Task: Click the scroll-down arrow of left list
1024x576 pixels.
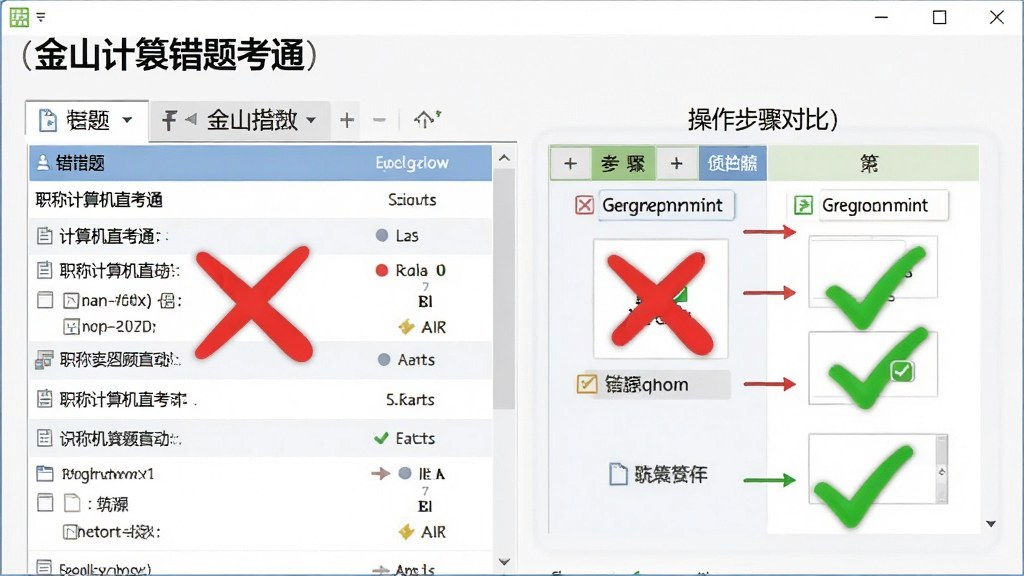Action: (x=504, y=562)
